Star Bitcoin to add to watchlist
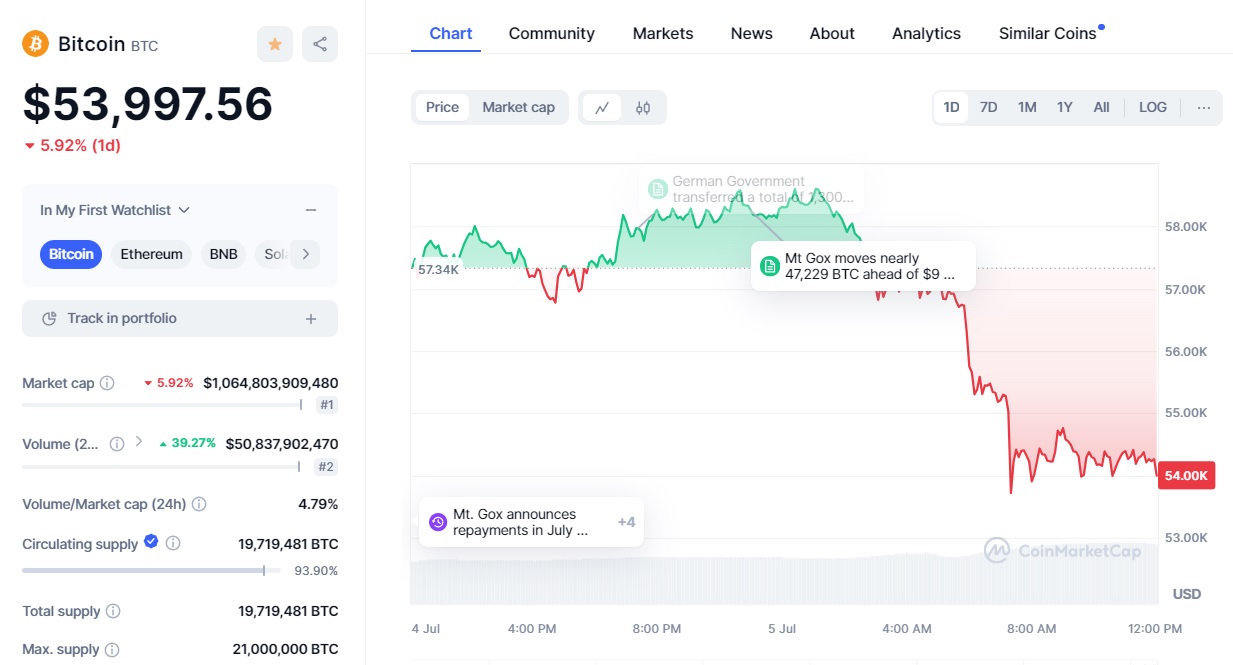The height and width of the screenshot is (665, 1233). [274, 44]
